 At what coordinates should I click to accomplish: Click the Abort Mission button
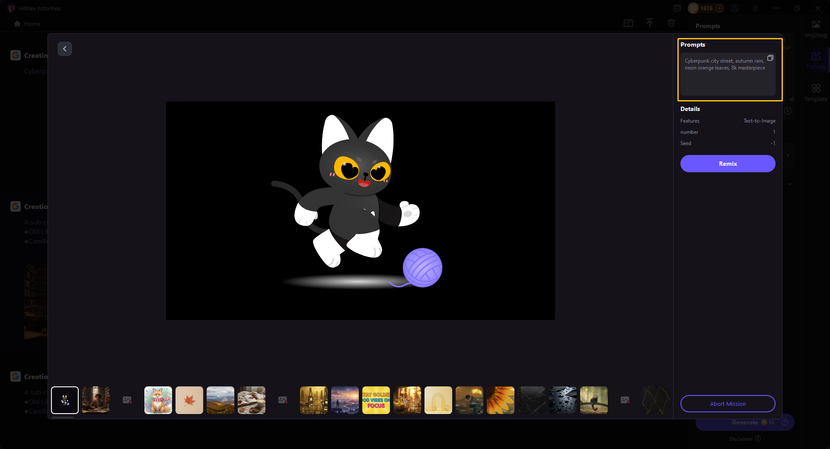pyautogui.click(x=728, y=403)
